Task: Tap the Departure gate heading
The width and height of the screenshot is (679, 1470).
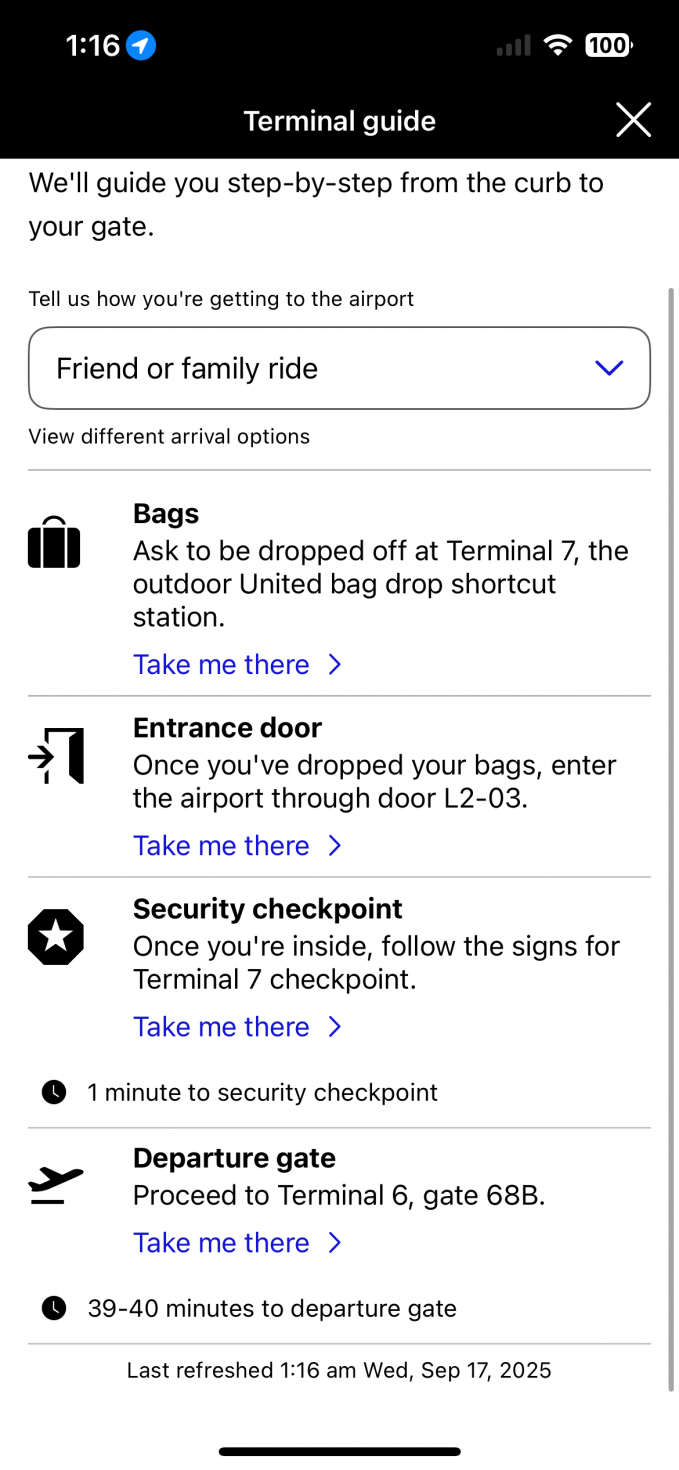Action: click(x=234, y=1158)
